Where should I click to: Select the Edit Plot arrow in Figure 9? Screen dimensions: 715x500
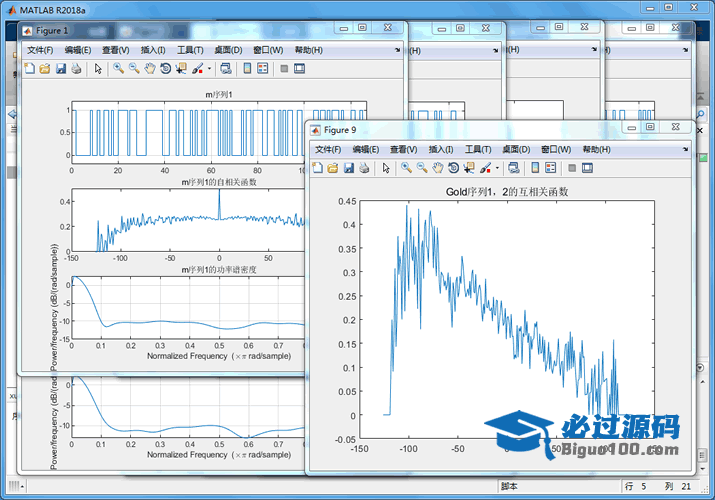pyautogui.click(x=386, y=168)
